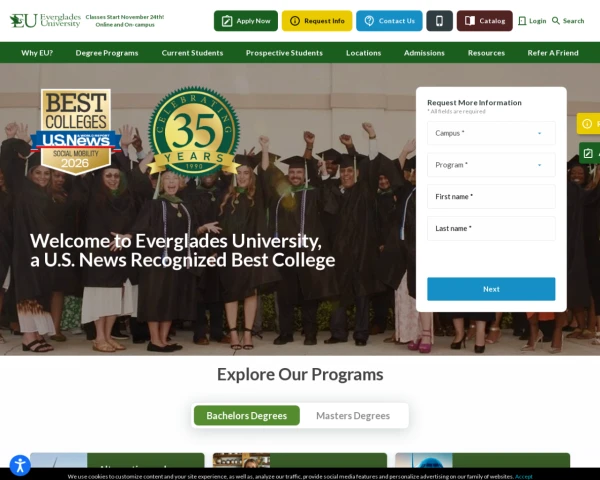
Task: Click the Contact Us button
Action: point(389,21)
